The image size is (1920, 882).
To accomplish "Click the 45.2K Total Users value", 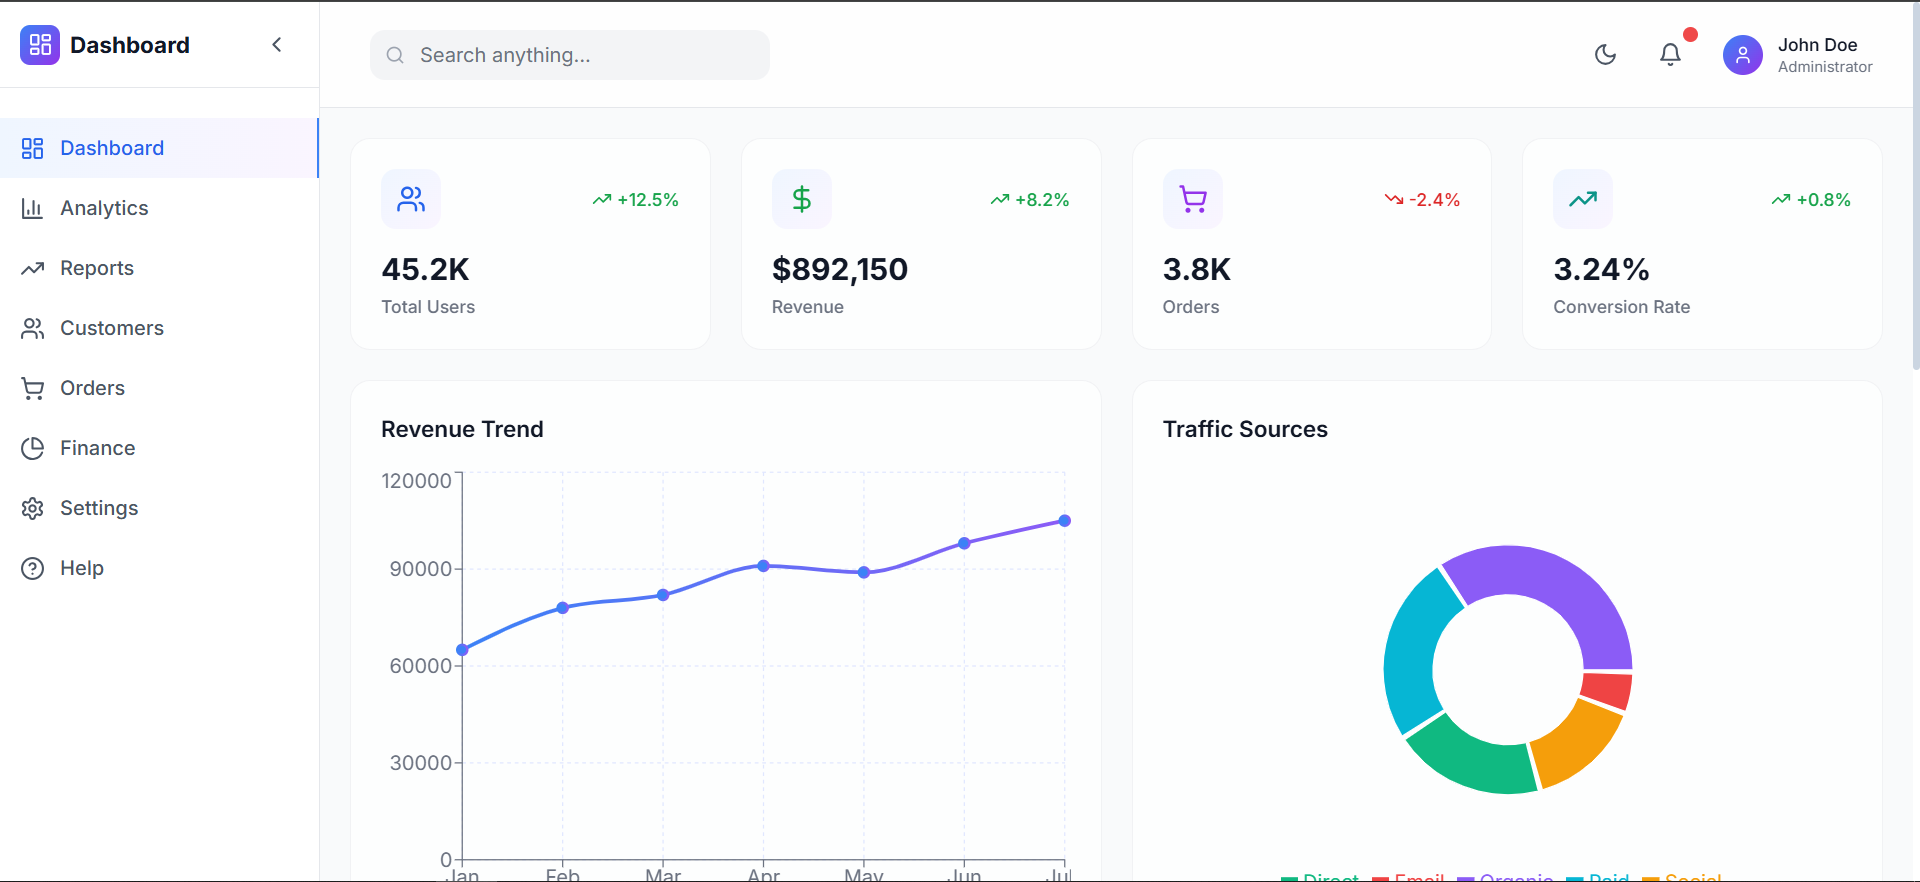I will 425,269.
